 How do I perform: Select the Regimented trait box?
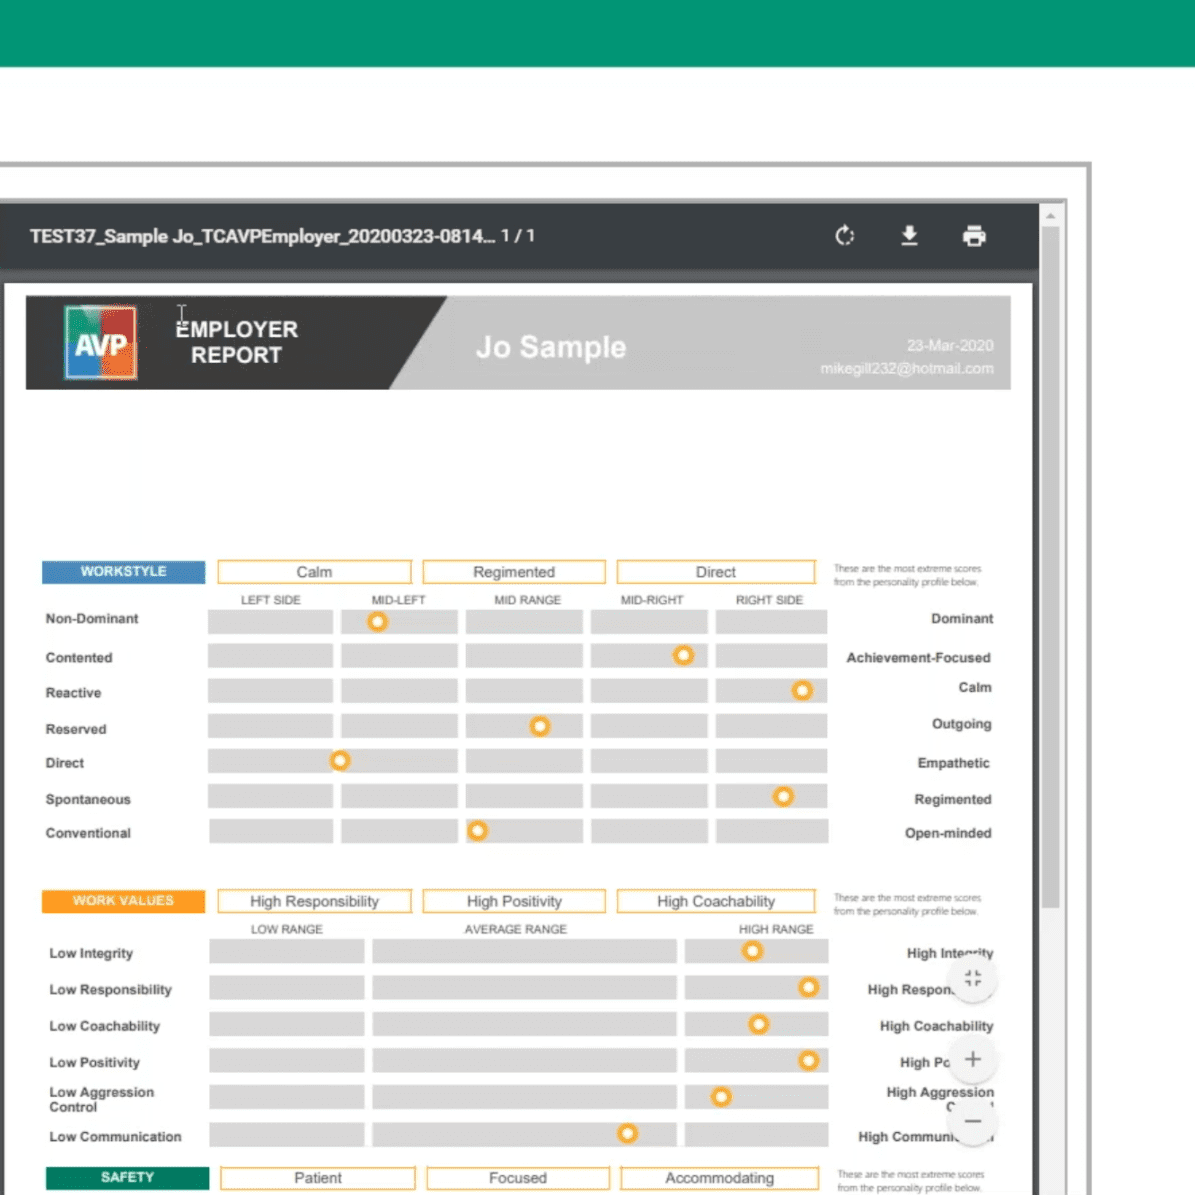click(514, 572)
